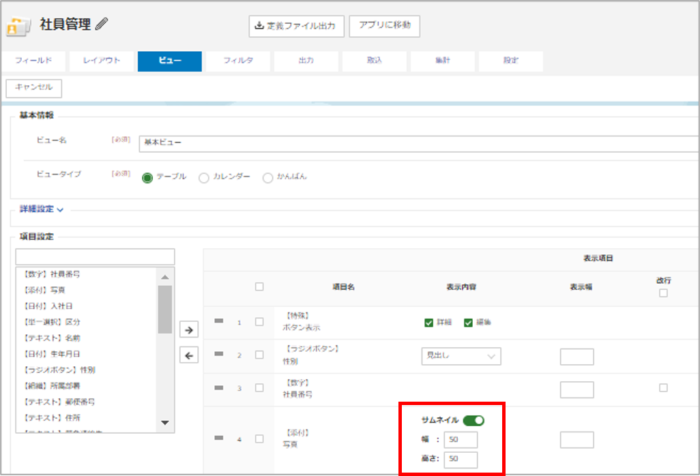Viewport: 700px width, 476px height.
Task: Grab the drag handle of row 2 性別
Action: click(219, 354)
